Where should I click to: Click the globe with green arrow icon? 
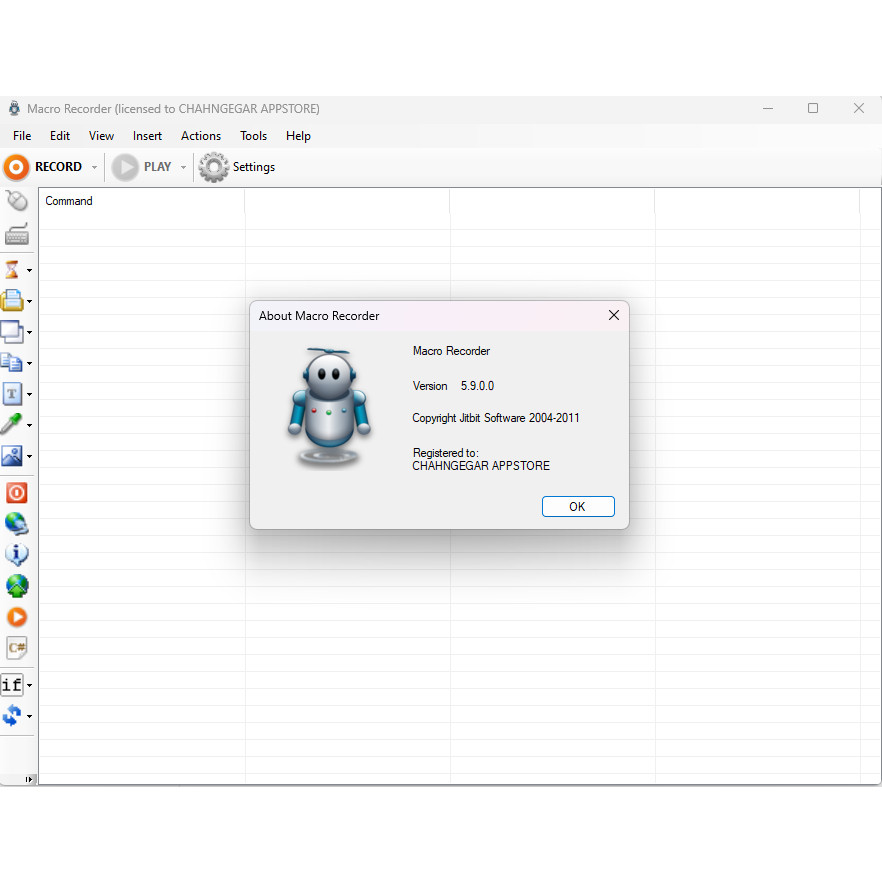16,586
